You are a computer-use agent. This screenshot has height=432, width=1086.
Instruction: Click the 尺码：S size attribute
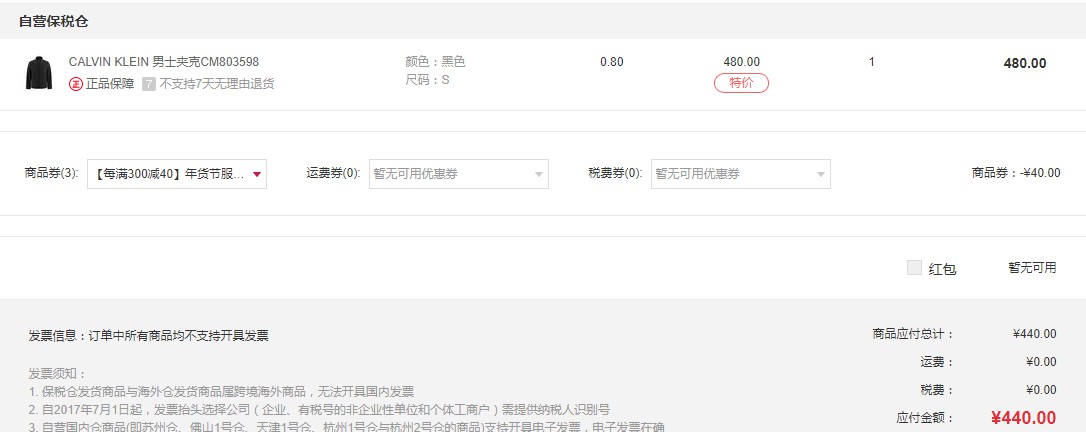pyautogui.click(x=427, y=80)
